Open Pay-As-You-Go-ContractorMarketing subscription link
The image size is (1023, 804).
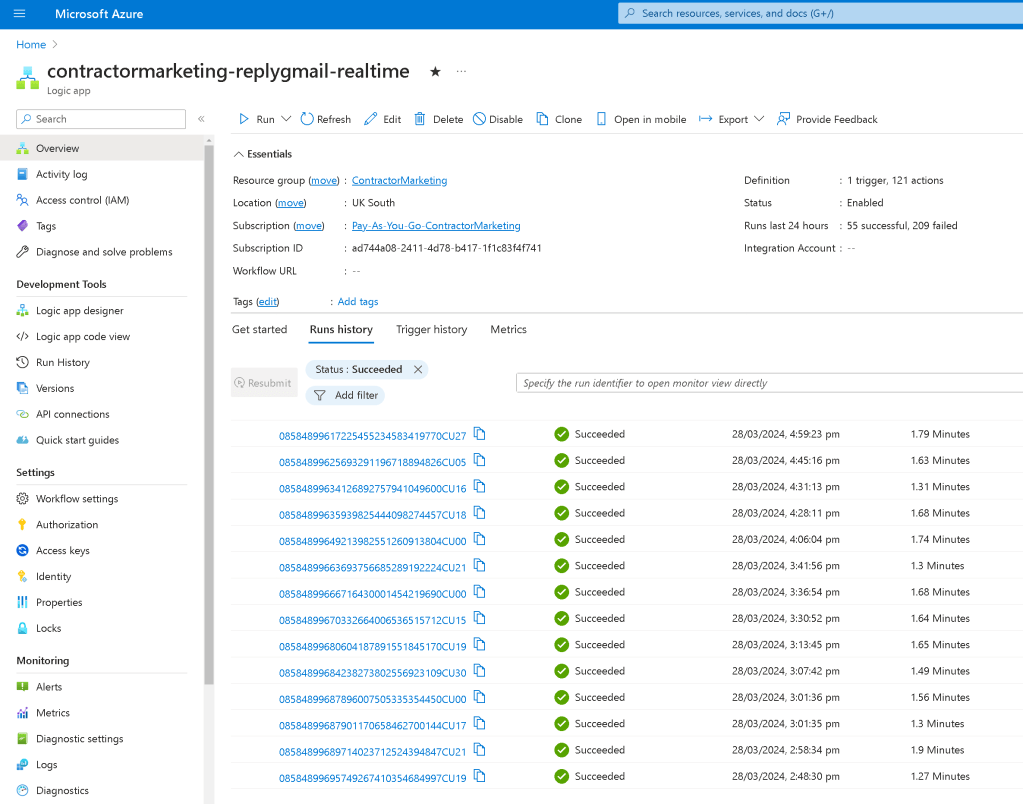pos(436,225)
